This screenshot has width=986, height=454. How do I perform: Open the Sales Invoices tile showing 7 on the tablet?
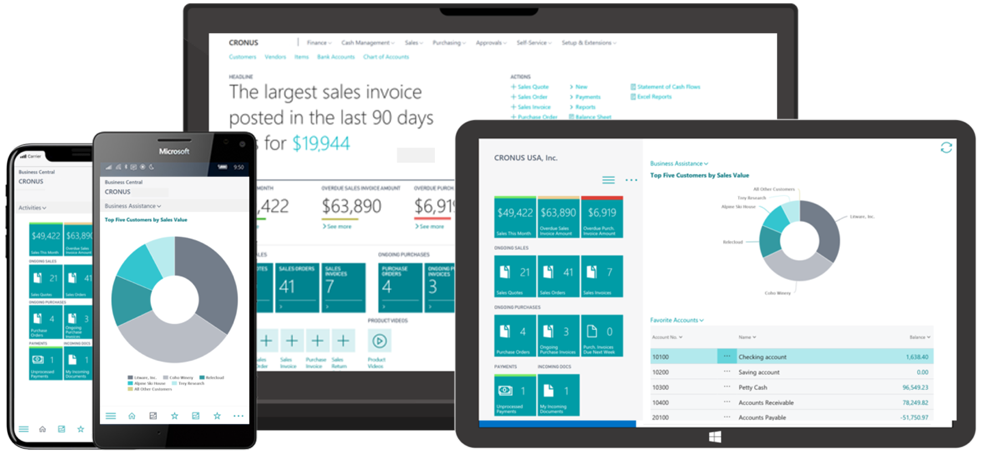click(602, 276)
